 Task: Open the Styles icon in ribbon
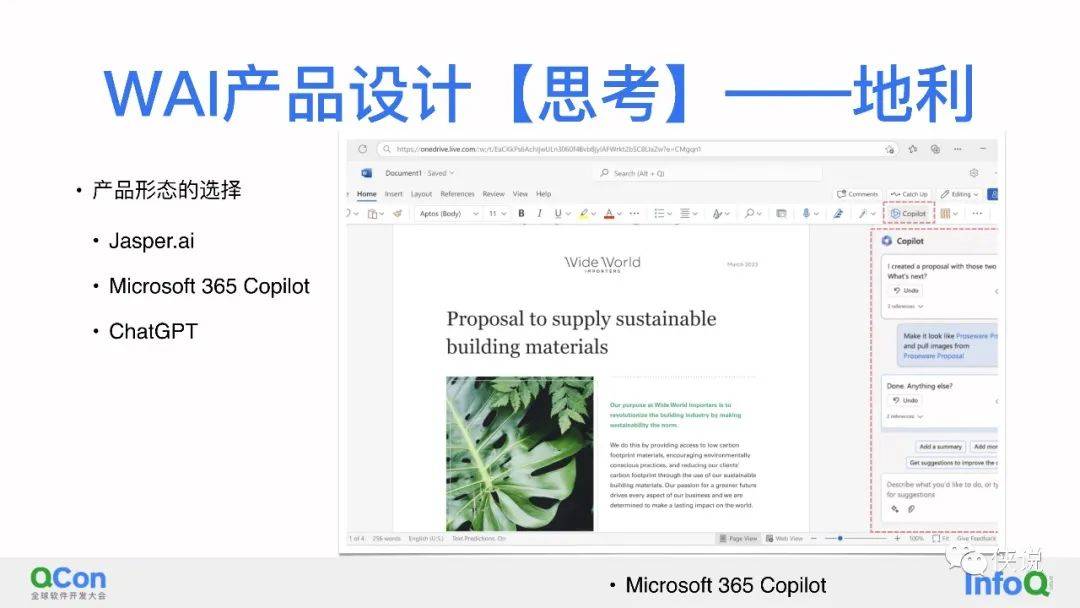(x=717, y=213)
